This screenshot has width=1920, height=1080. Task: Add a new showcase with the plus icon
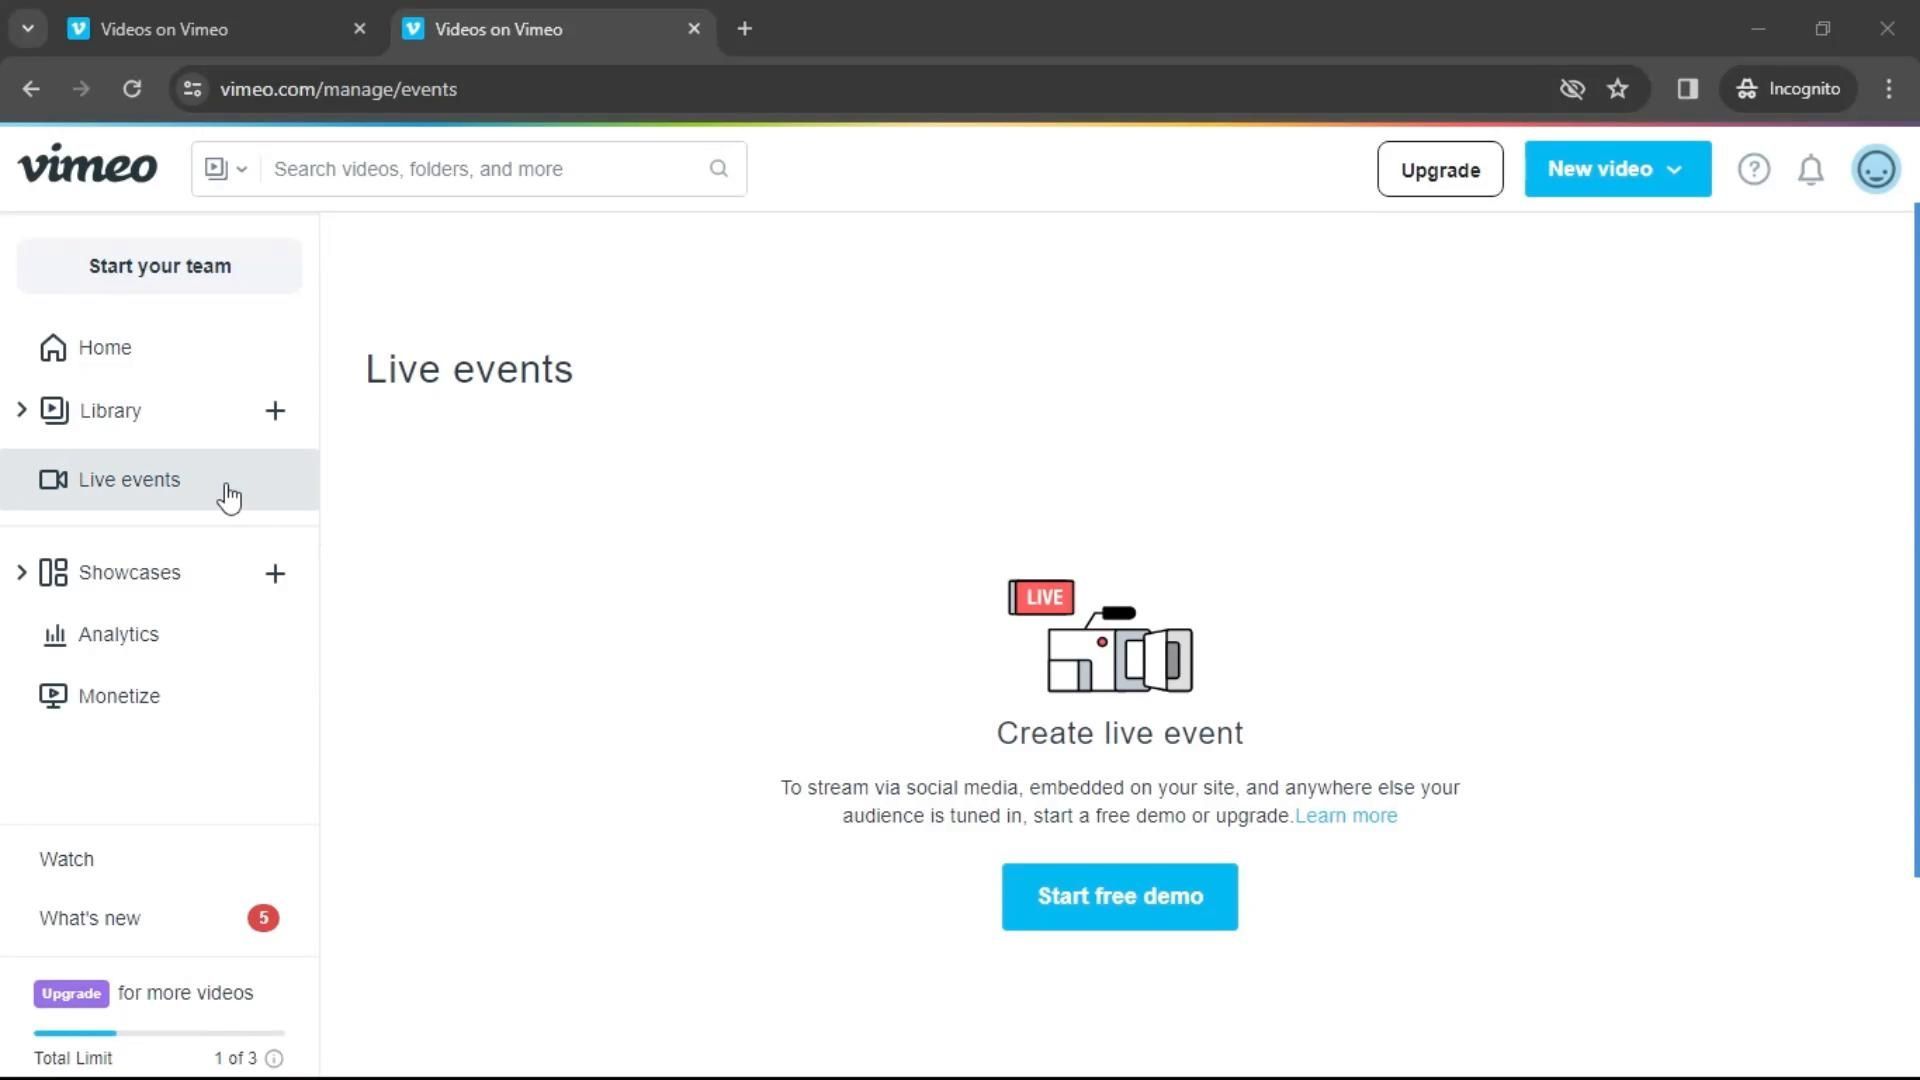[x=275, y=574]
